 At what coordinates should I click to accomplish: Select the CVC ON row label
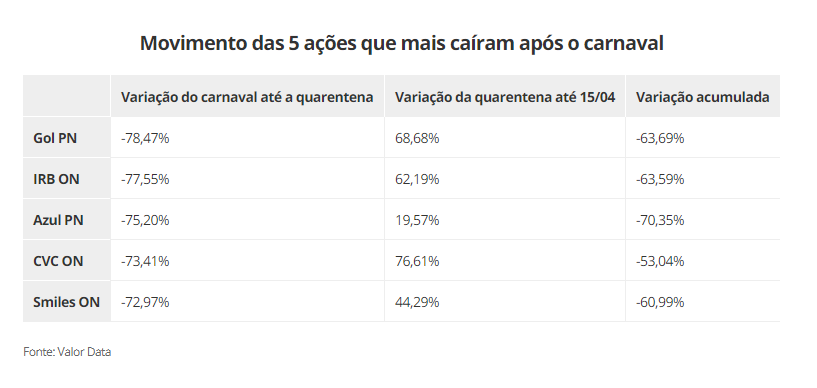(x=58, y=261)
